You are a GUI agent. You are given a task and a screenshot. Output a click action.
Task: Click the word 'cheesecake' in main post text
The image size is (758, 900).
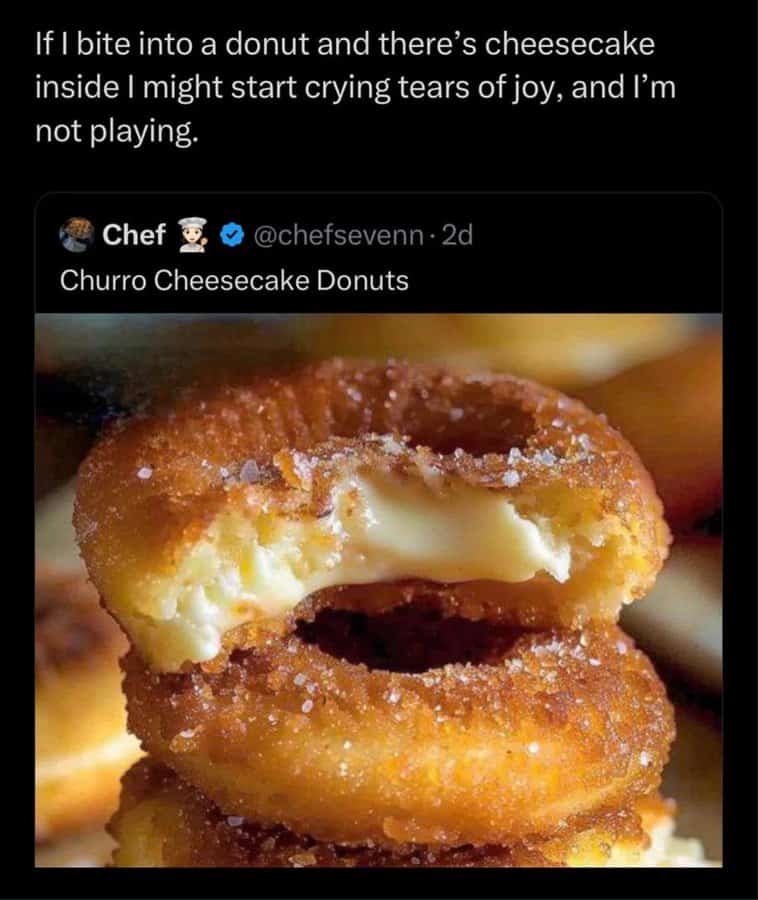click(570, 44)
